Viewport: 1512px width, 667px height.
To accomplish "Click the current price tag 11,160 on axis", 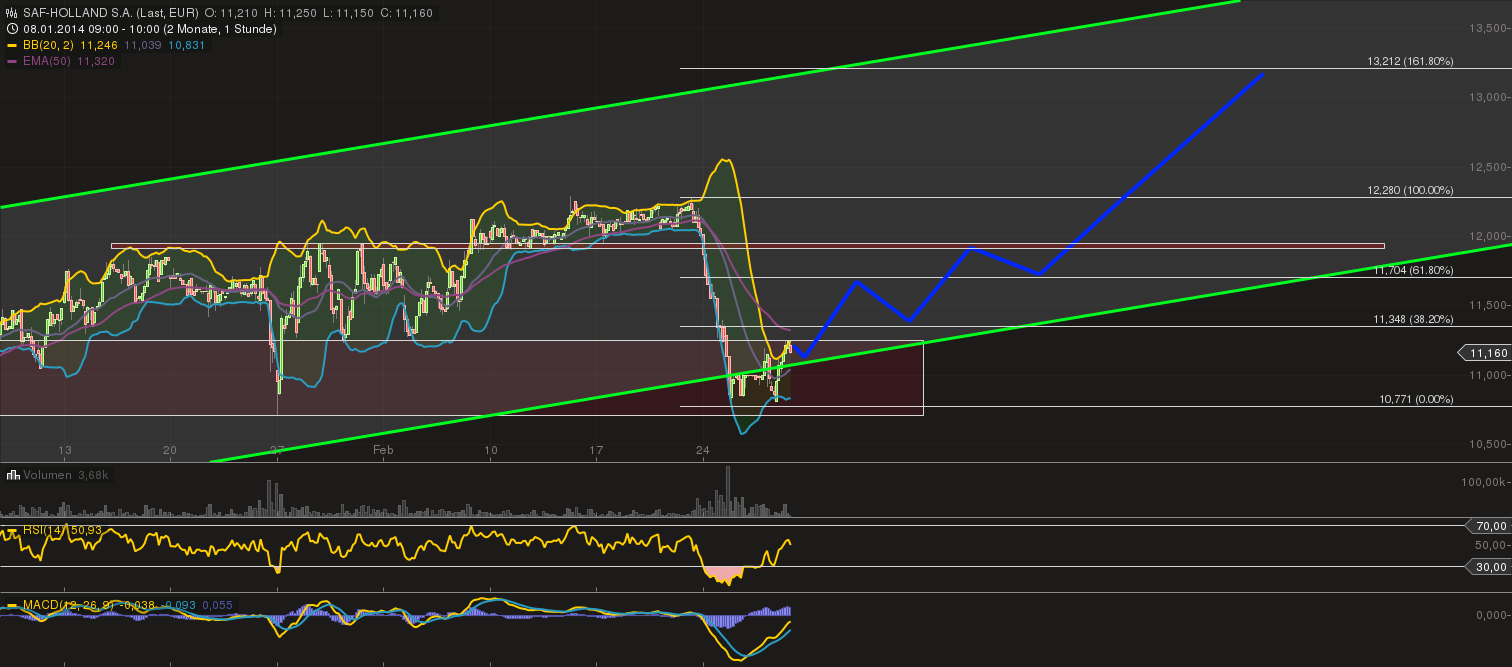I will 1484,353.
